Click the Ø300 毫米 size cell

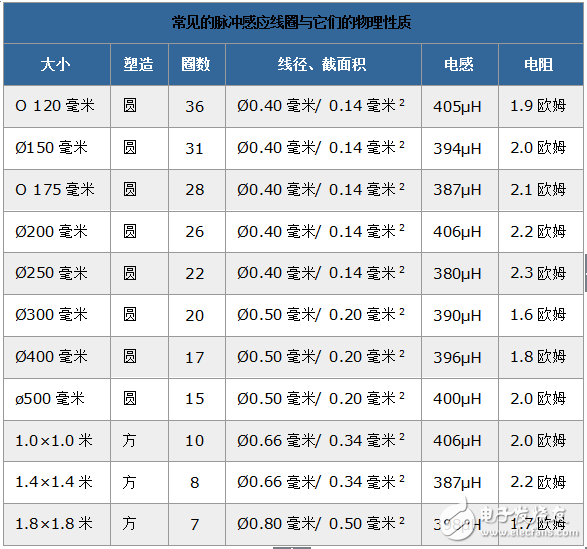pyautogui.click(x=57, y=315)
